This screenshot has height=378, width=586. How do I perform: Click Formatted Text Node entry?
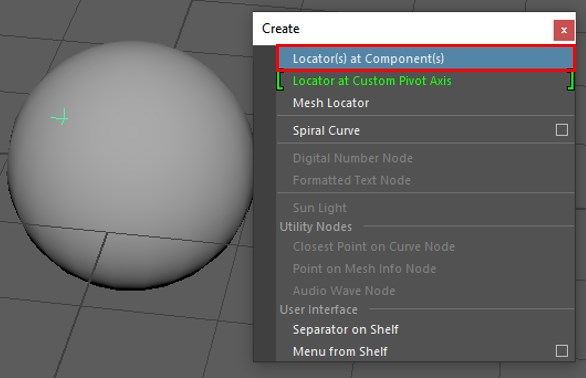pos(425,180)
